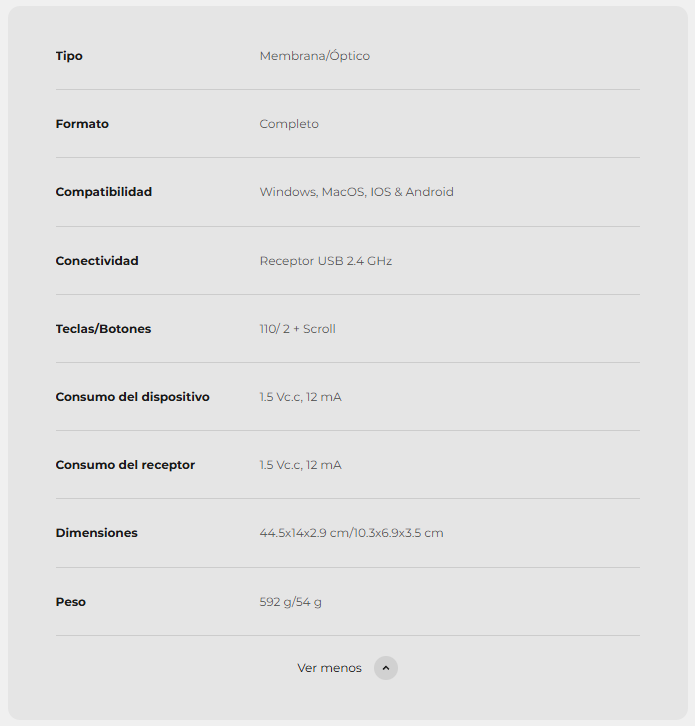The height and width of the screenshot is (726, 695).
Task: Select the "110/ 2 + Scroll" value
Action: click(x=297, y=329)
